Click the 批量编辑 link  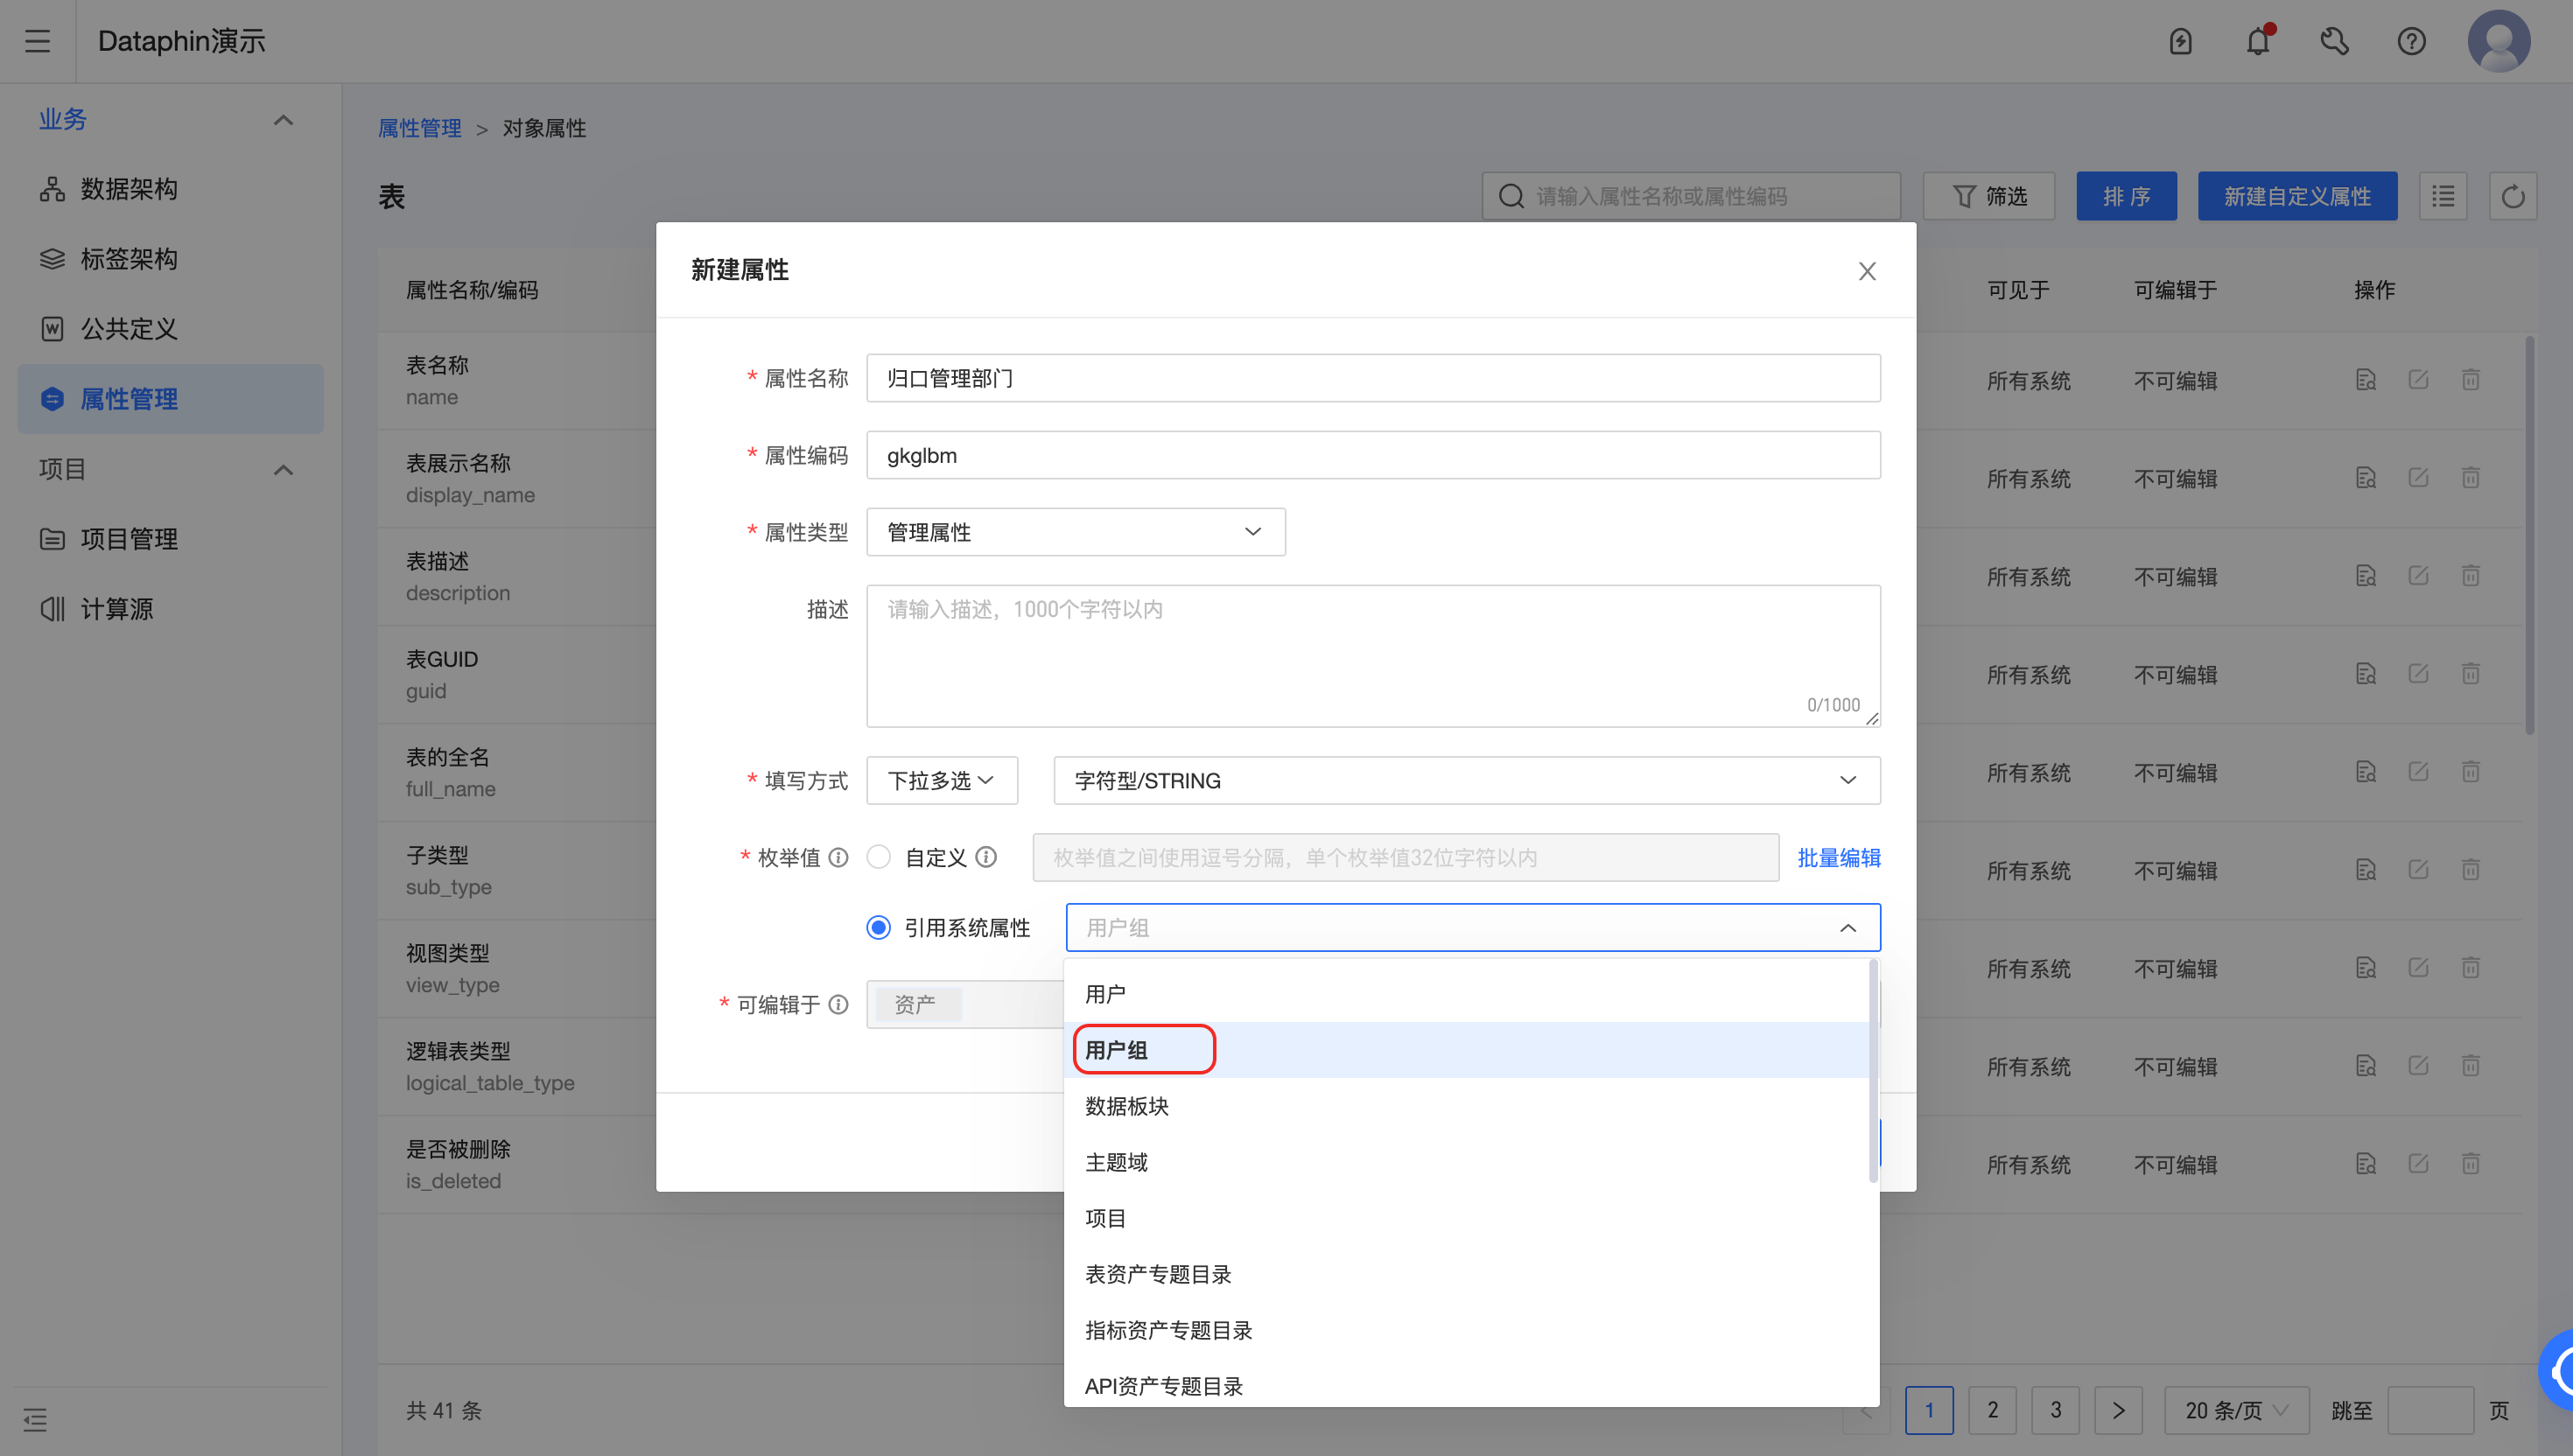(1838, 857)
